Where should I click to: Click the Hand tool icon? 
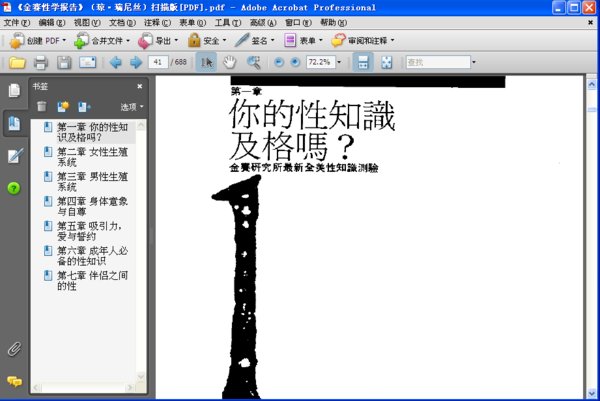(x=229, y=62)
